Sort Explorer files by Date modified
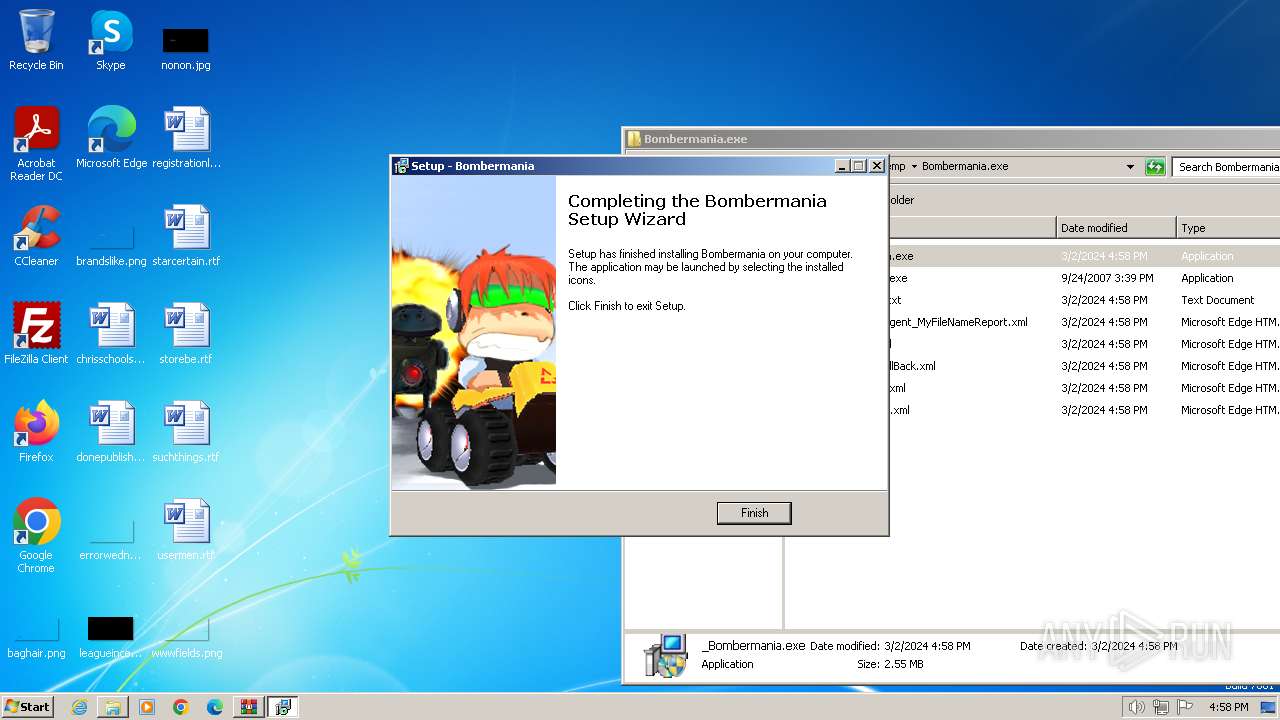 1116,228
